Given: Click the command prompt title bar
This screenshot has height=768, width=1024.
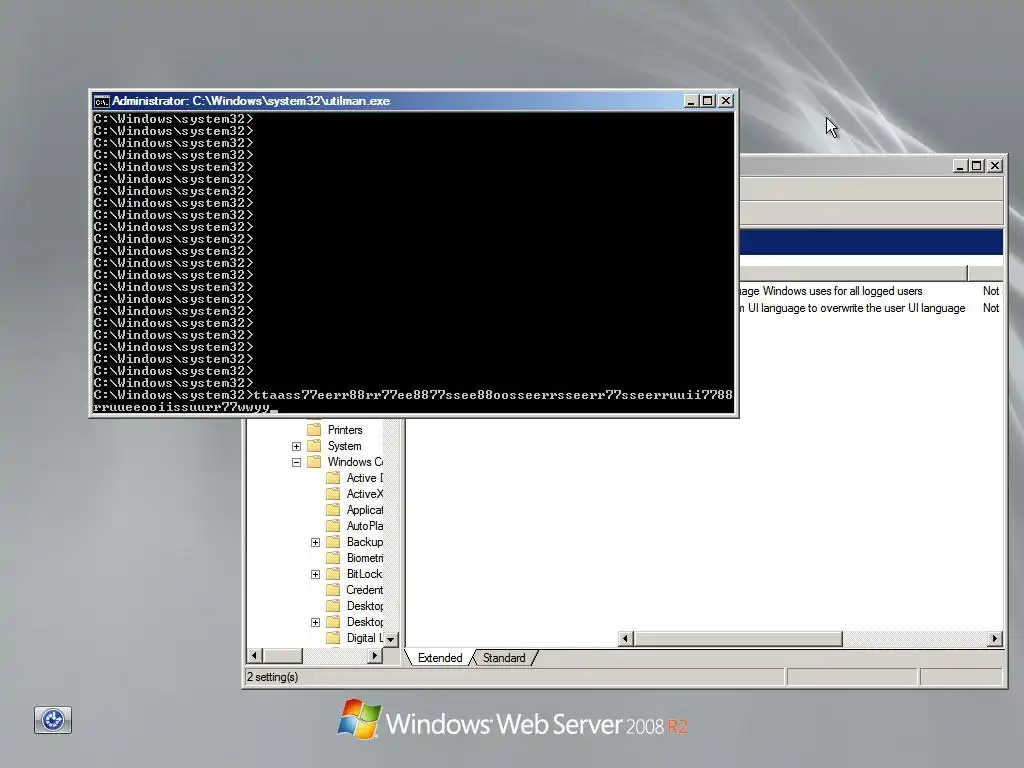Looking at the screenshot, I should tap(413, 101).
